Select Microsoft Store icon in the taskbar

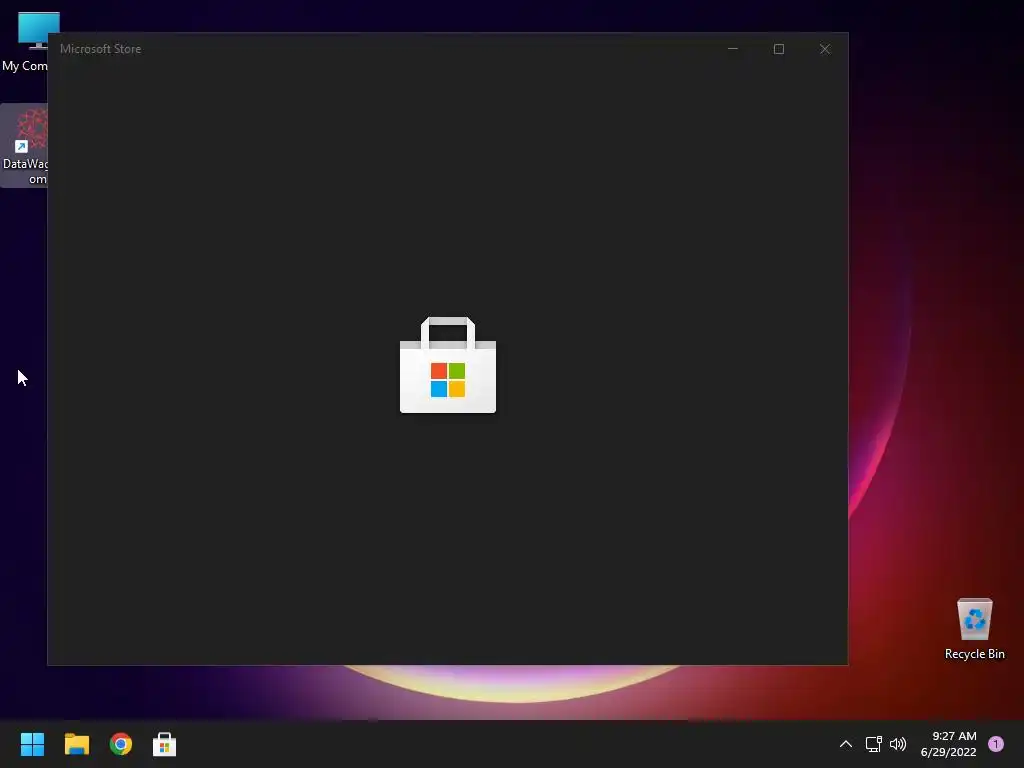tap(165, 744)
